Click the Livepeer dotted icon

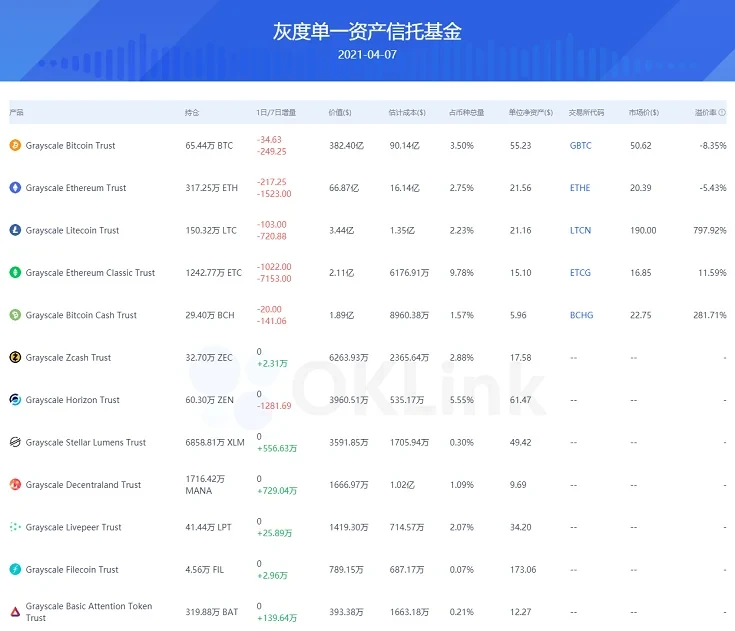pos(15,527)
